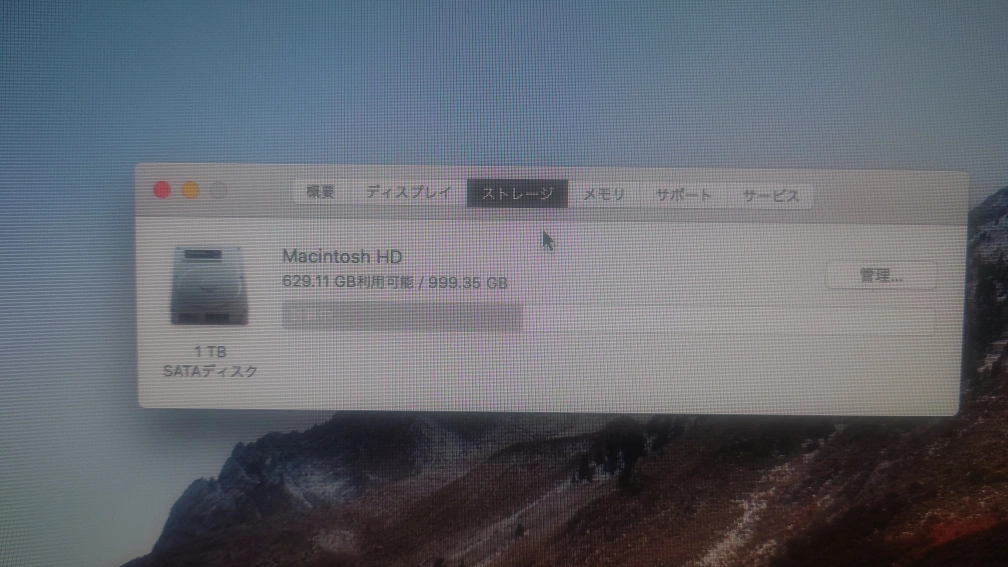This screenshot has height=567, width=1008.
Task: Switch to the サービス tab
Action: tap(771, 195)
